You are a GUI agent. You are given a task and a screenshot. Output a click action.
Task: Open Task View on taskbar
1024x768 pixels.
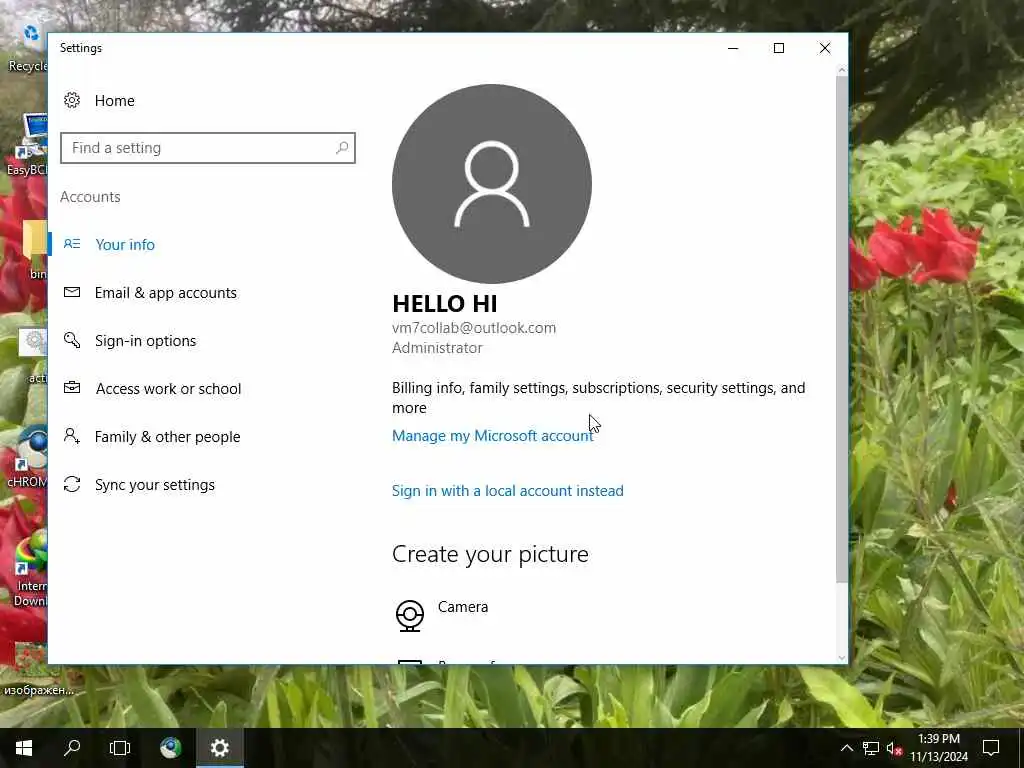tap(120, 748)
